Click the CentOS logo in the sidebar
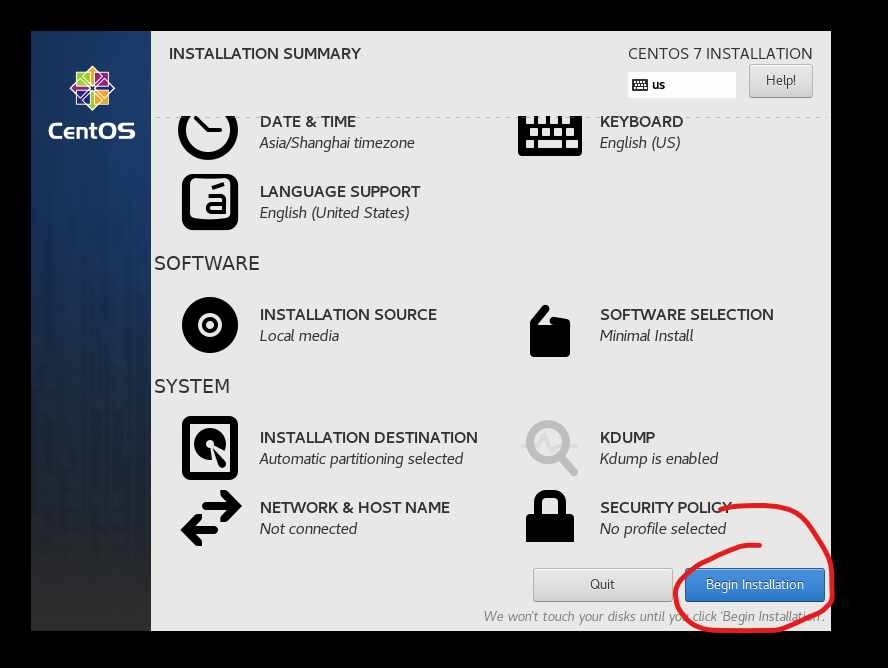The width and height of the screenshot is (888, 668). pyautogui.click(x=92, y=104)
